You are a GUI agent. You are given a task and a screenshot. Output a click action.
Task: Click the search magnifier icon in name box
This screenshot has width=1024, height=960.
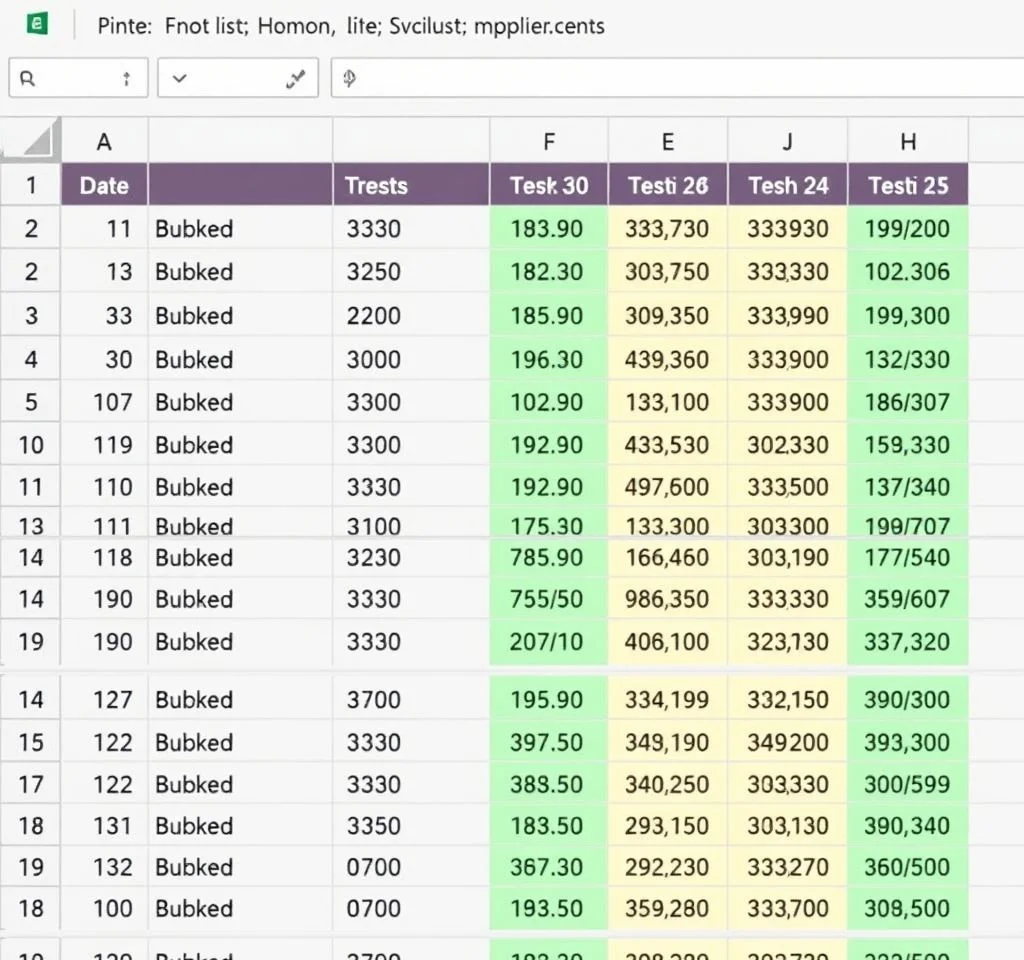[26, 79]
